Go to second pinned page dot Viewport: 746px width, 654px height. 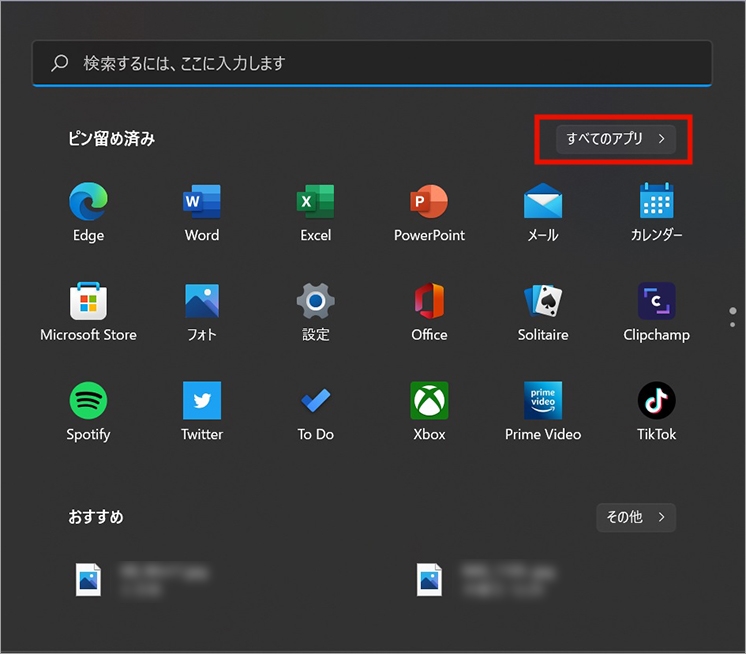click(733, 324)
